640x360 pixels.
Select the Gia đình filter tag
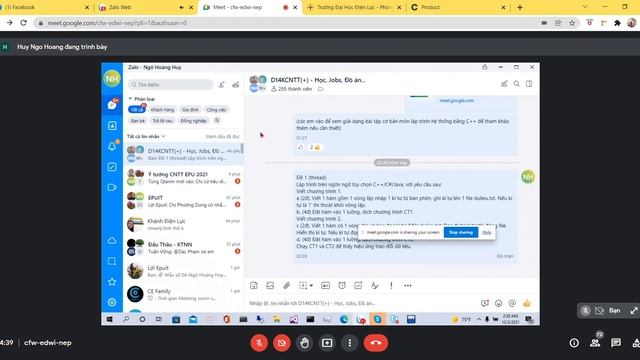(190, 110)
